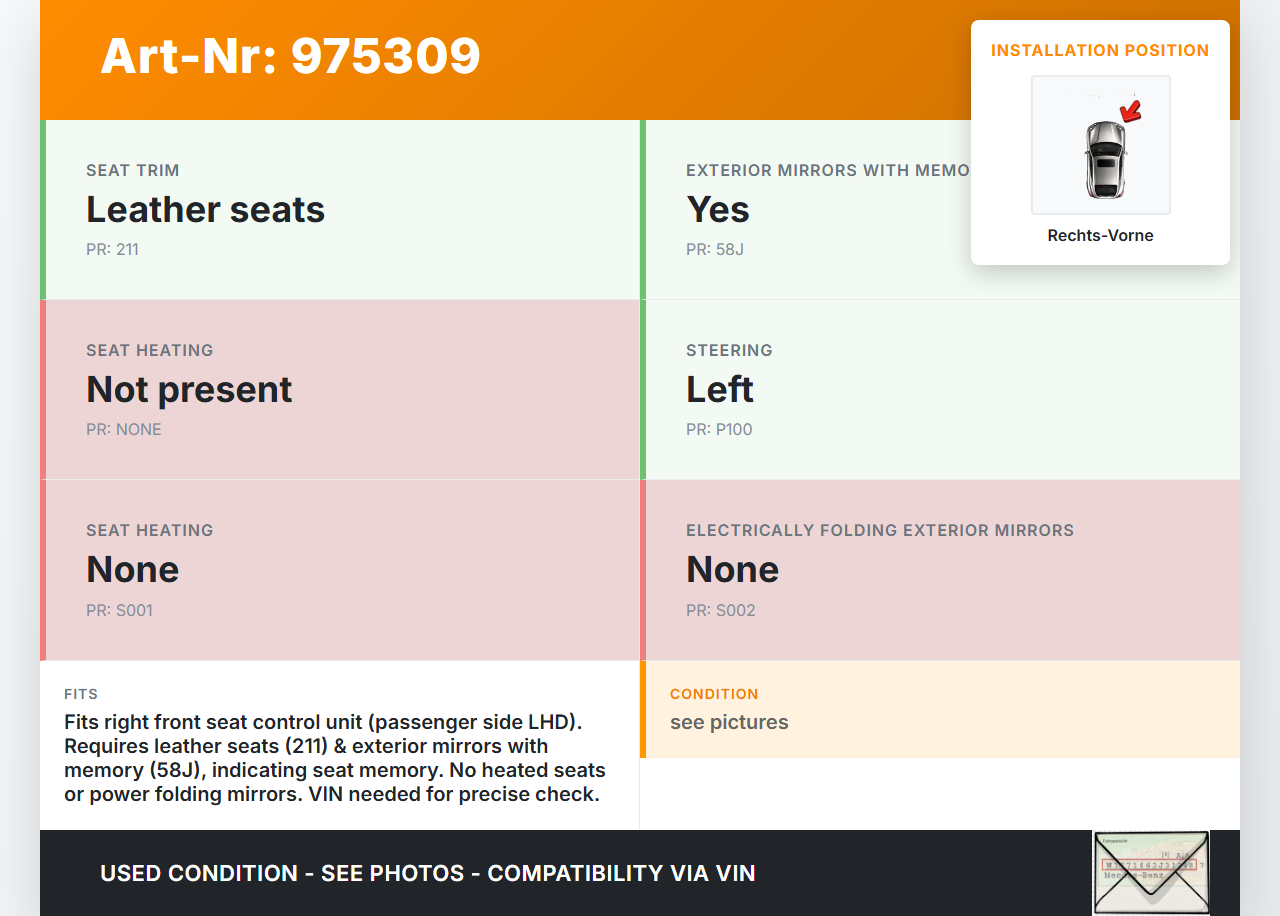Click the red arrow on the car diagram
1280x916 pixels.
(1131, 110)
